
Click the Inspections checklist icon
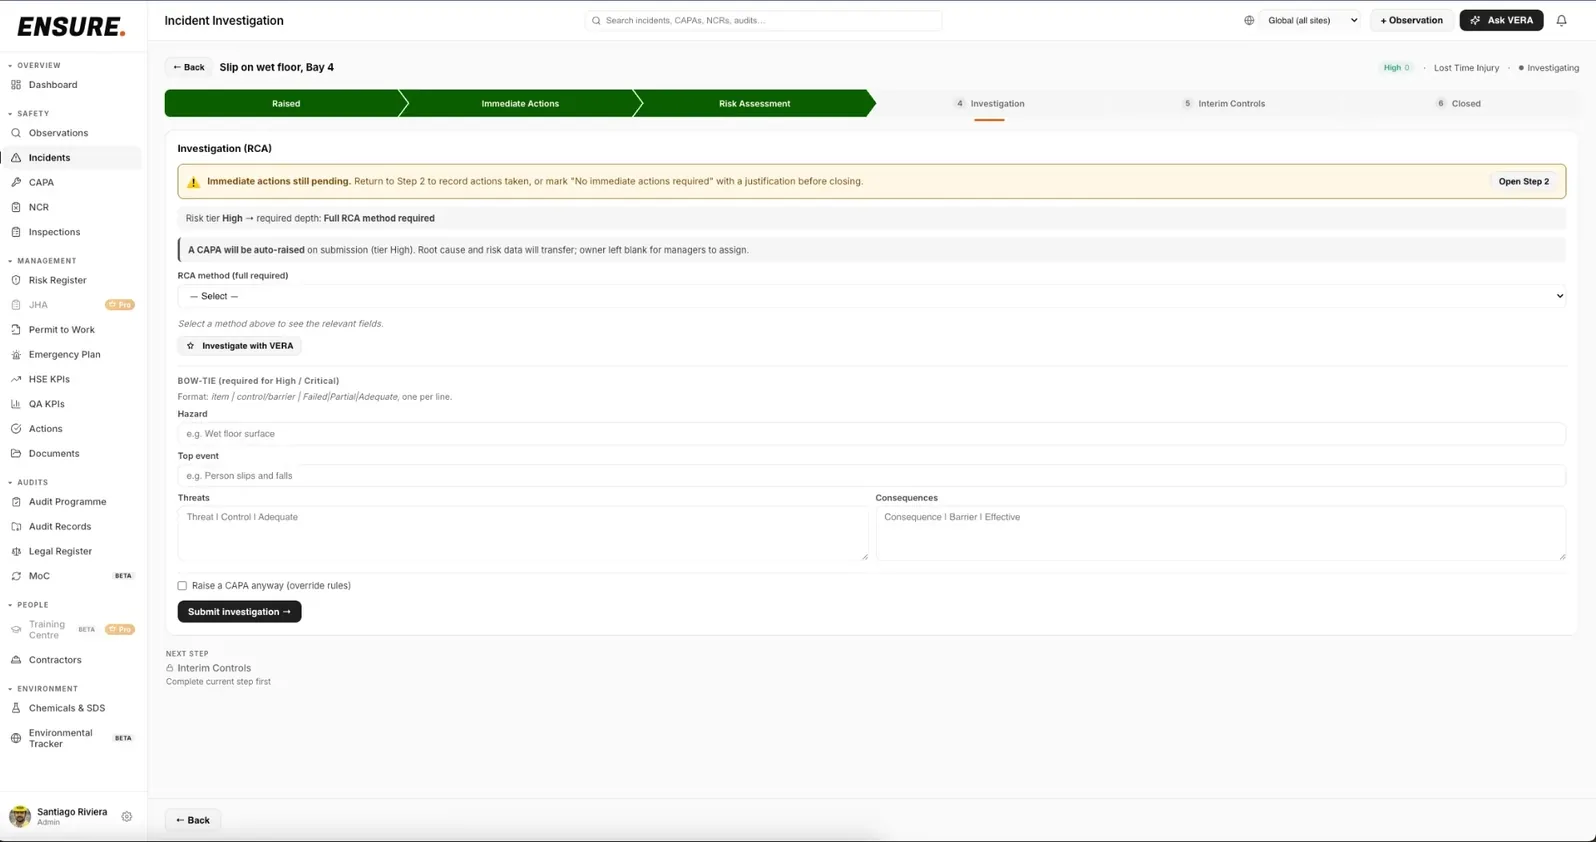click(x=16, y=232)
